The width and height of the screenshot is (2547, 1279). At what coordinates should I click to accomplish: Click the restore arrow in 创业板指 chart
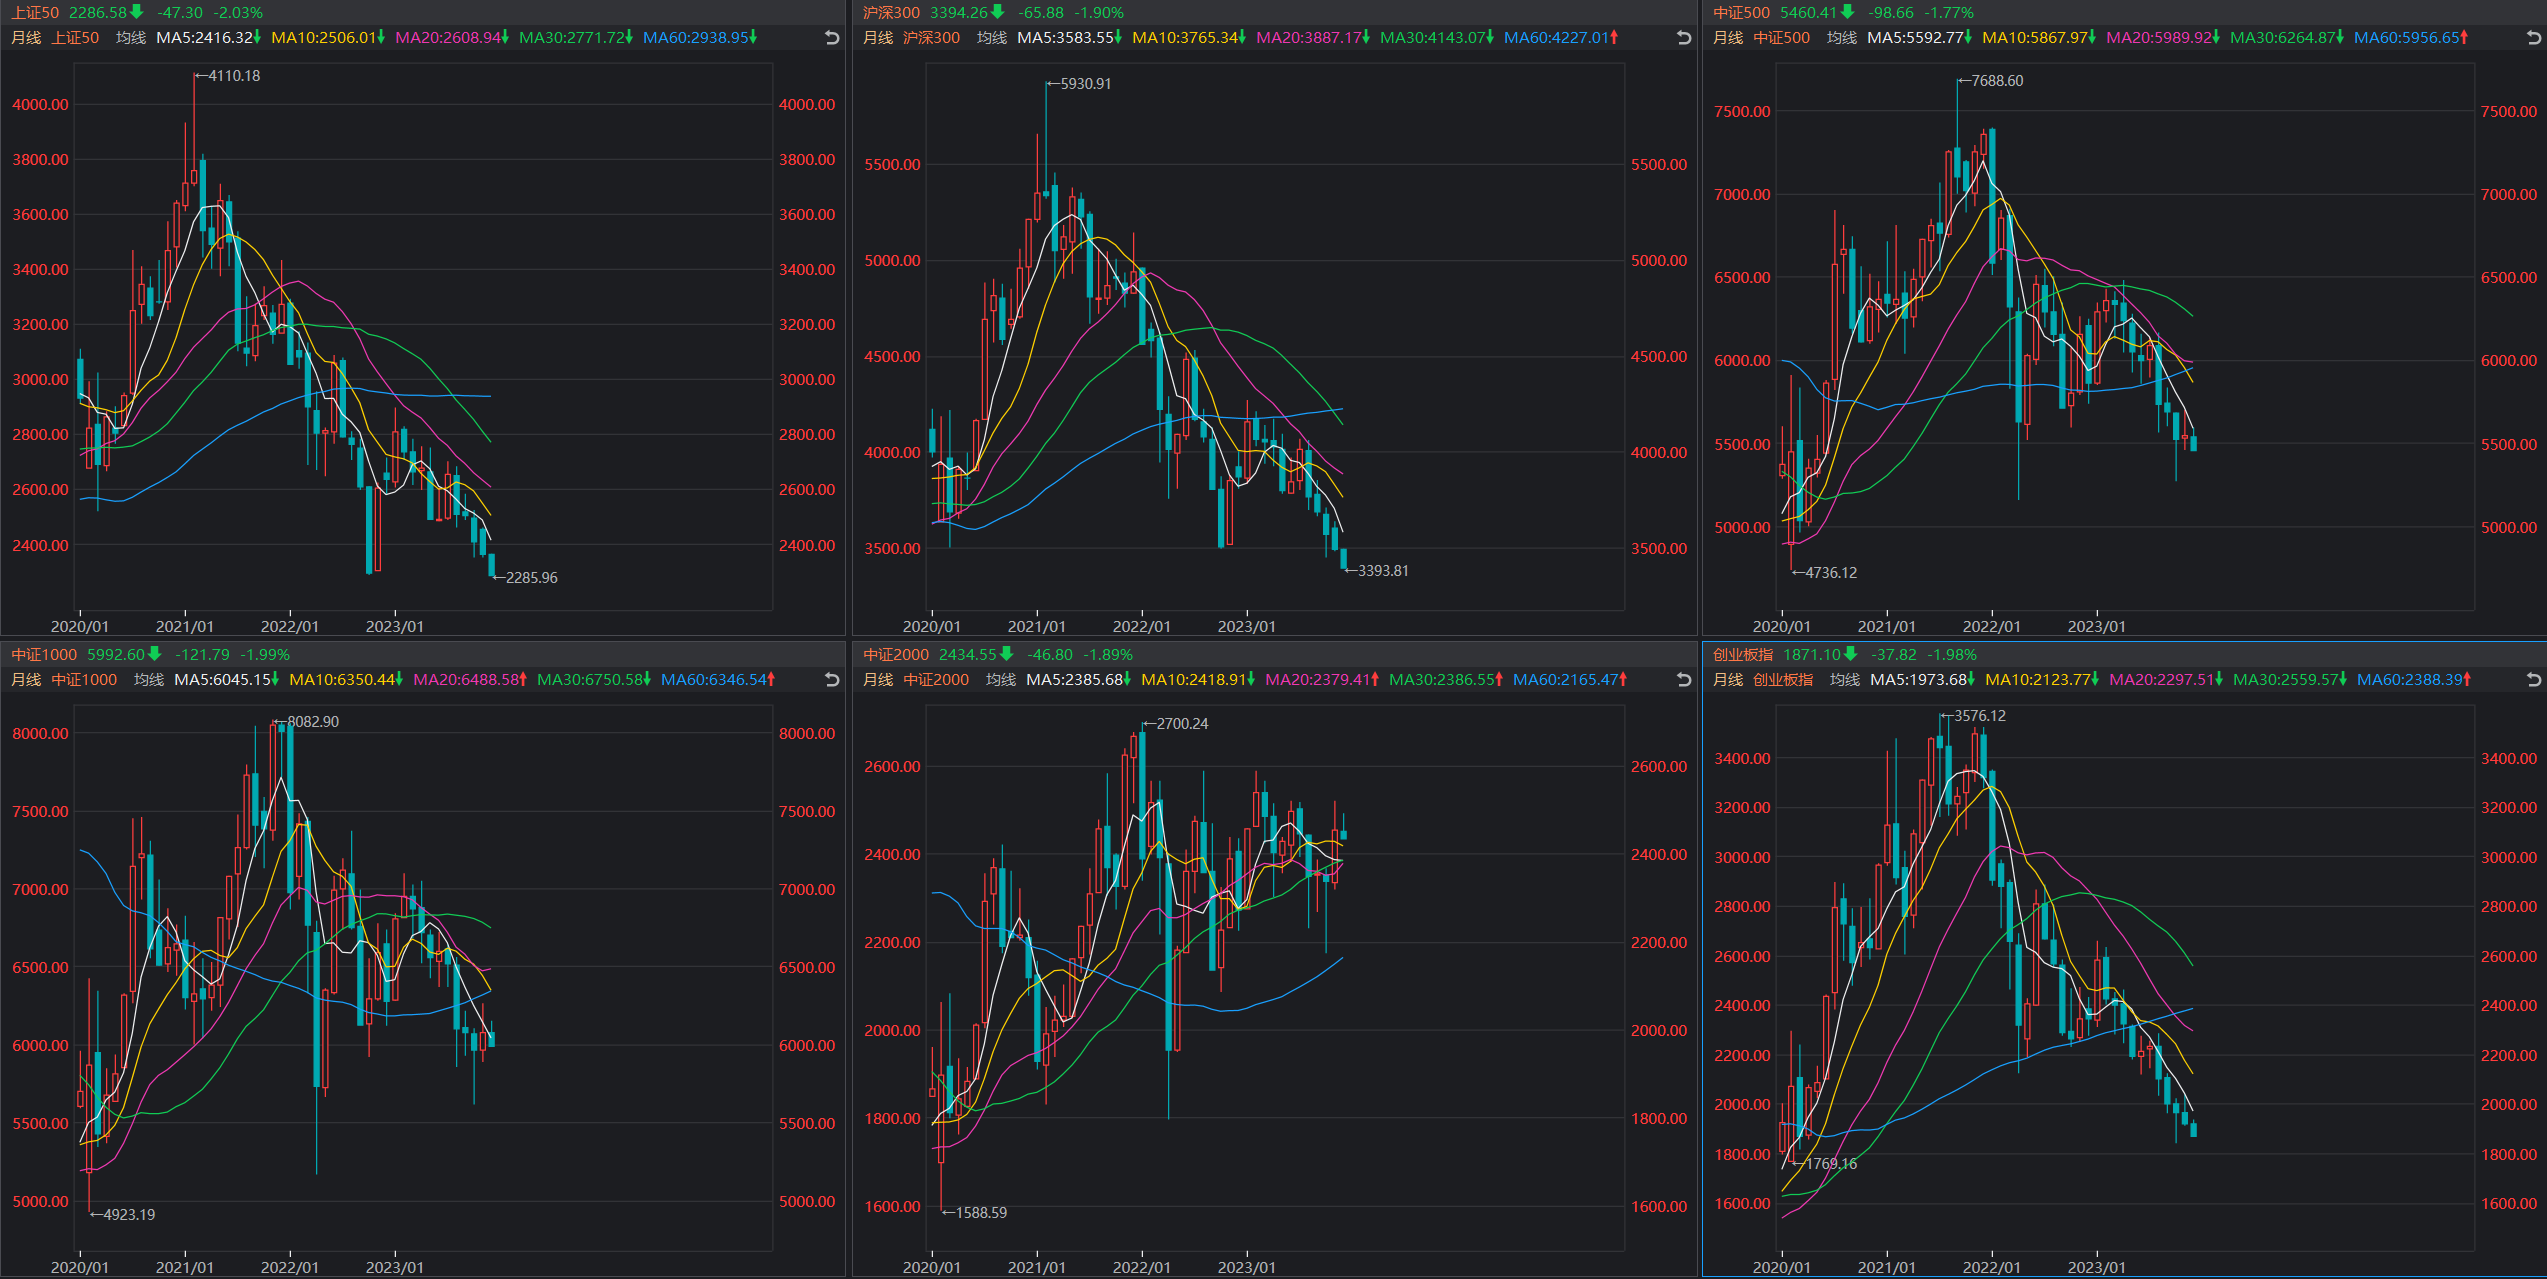(x=2533, y=680)
